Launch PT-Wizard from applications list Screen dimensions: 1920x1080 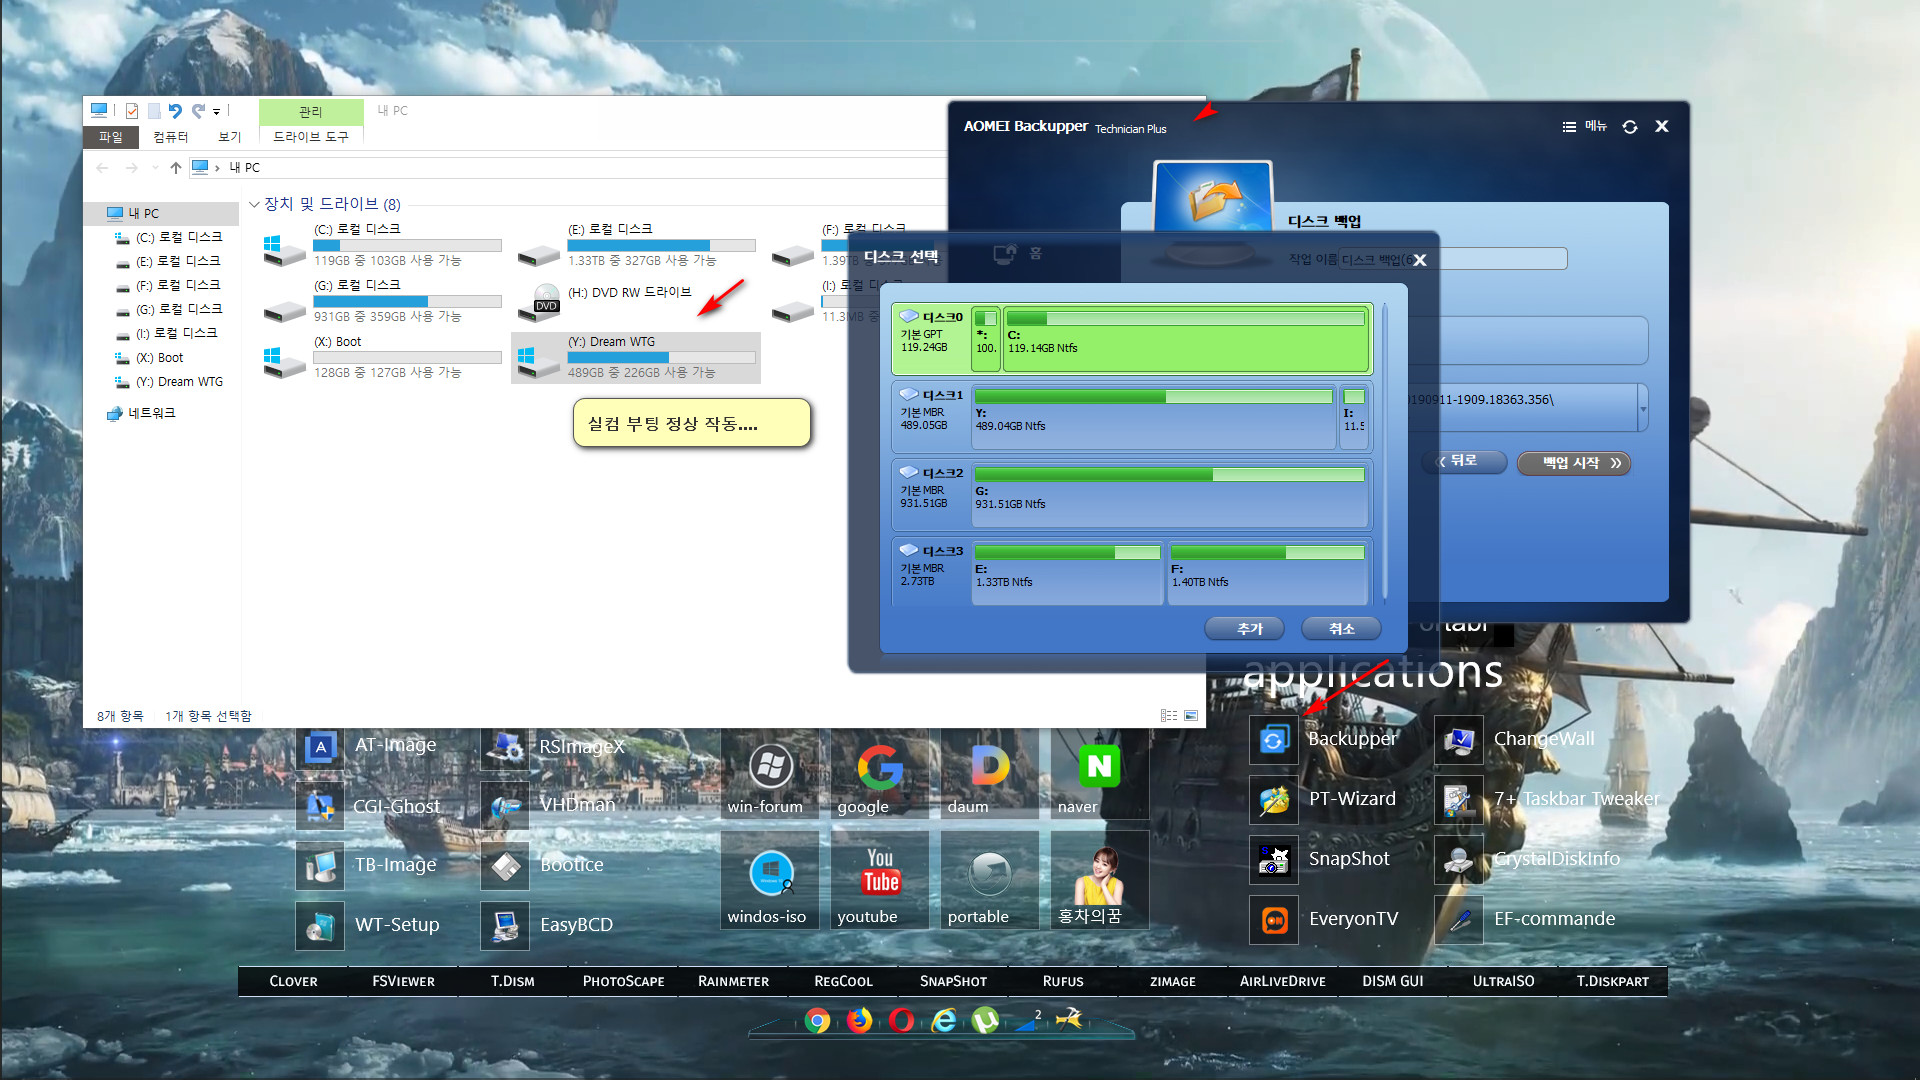[1273, 800]
